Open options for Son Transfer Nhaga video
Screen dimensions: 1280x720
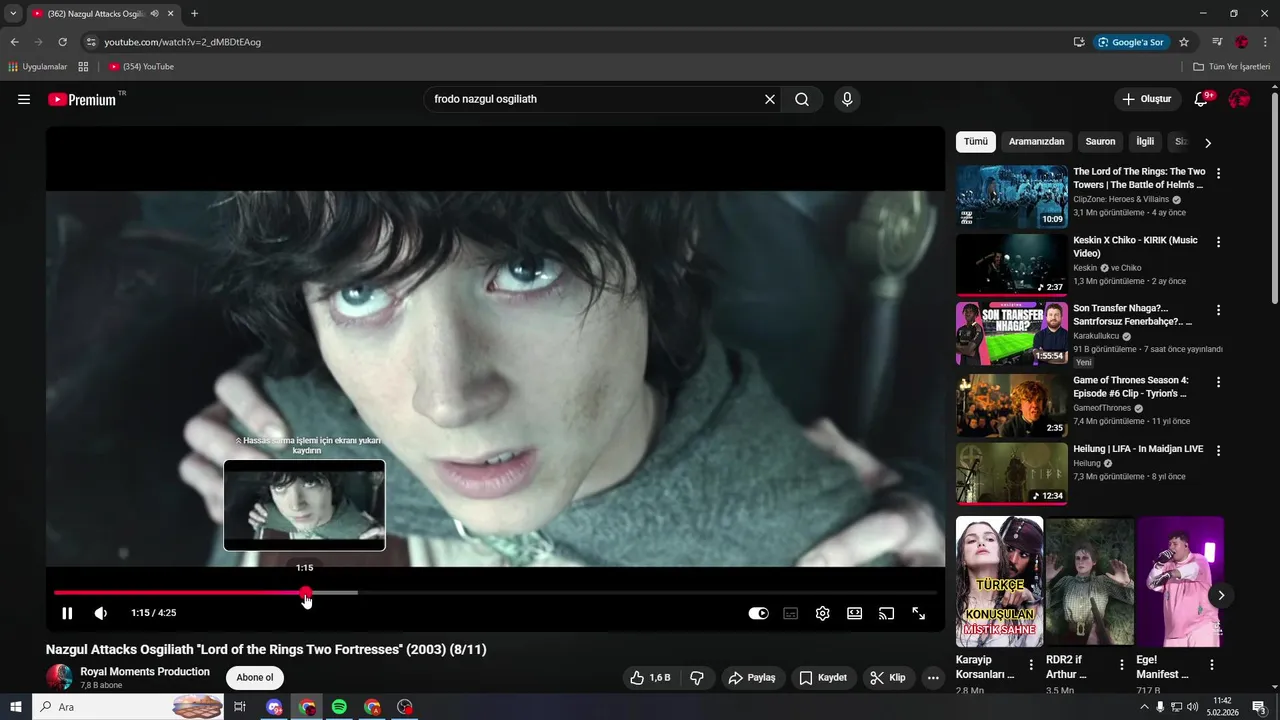[x=1218, y=310]
